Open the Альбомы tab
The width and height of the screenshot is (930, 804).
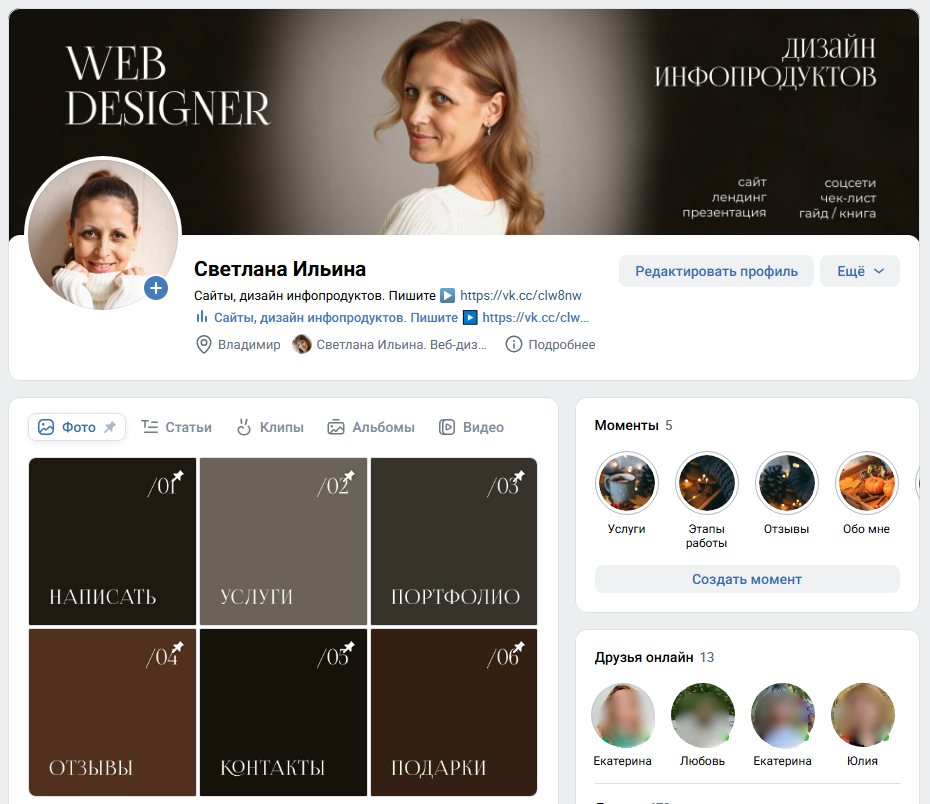click(x=370, y=427)
